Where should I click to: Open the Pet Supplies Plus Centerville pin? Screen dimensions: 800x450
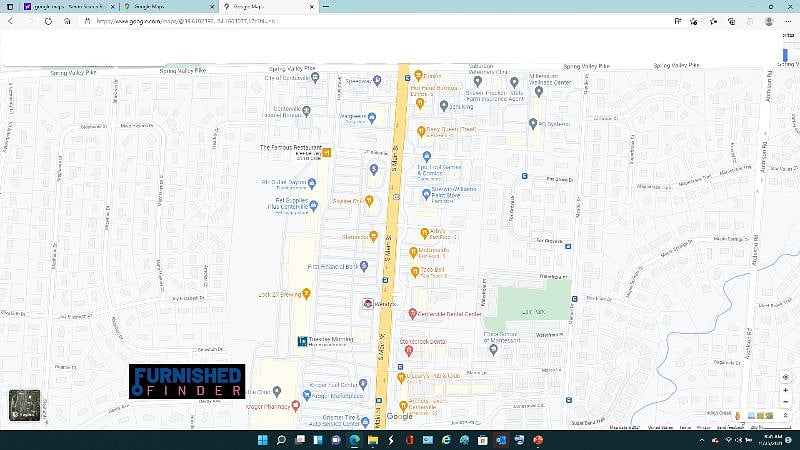tap(313, 206)
